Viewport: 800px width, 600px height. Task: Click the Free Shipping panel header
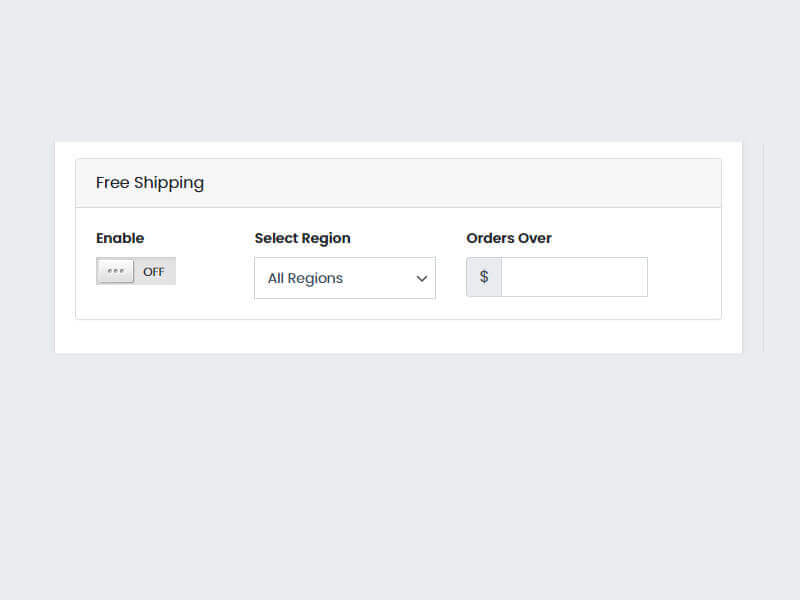point(150,182)
